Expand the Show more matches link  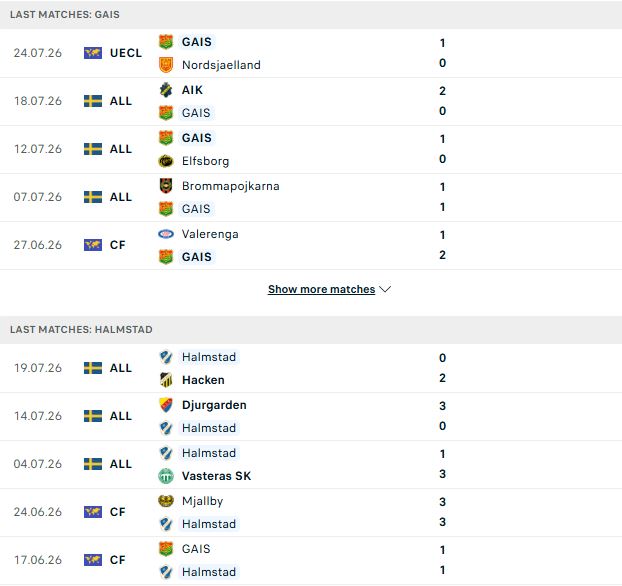[x=321, y=289]
